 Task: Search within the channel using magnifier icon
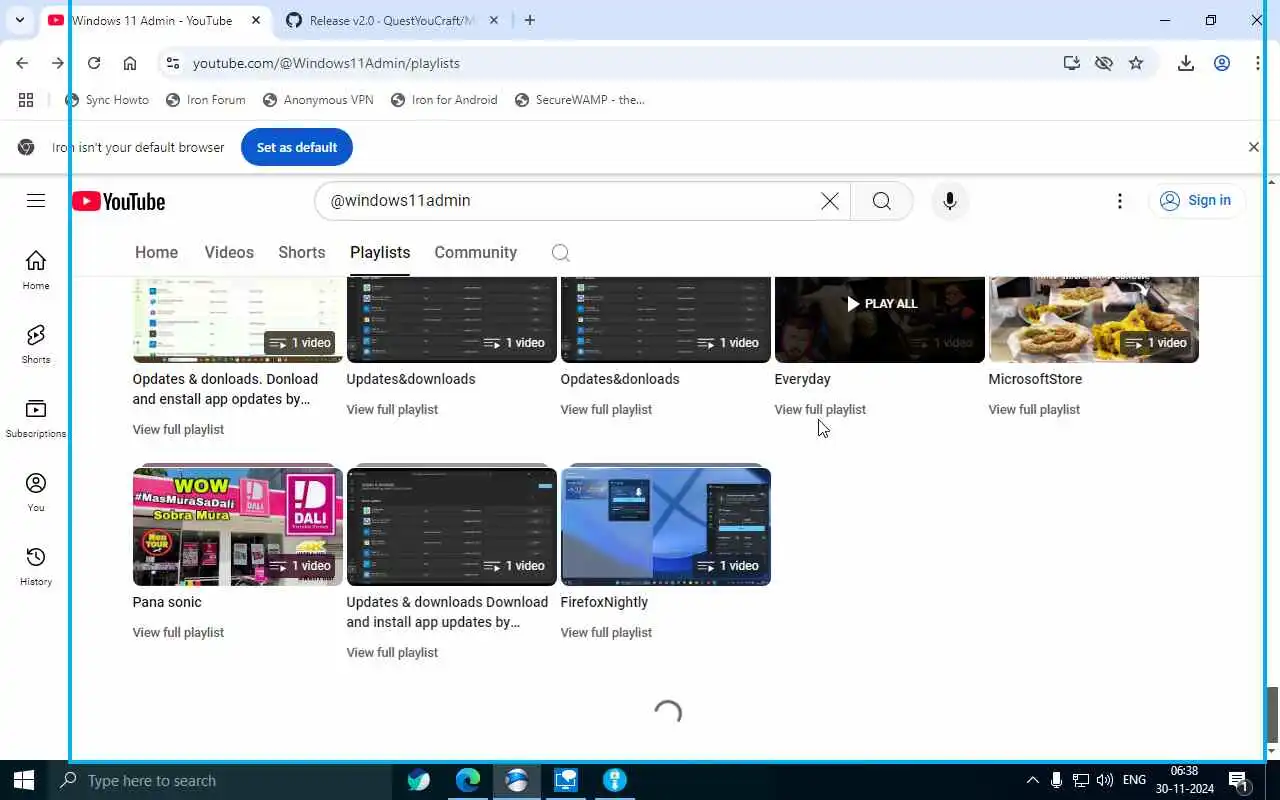pos(561,252)
